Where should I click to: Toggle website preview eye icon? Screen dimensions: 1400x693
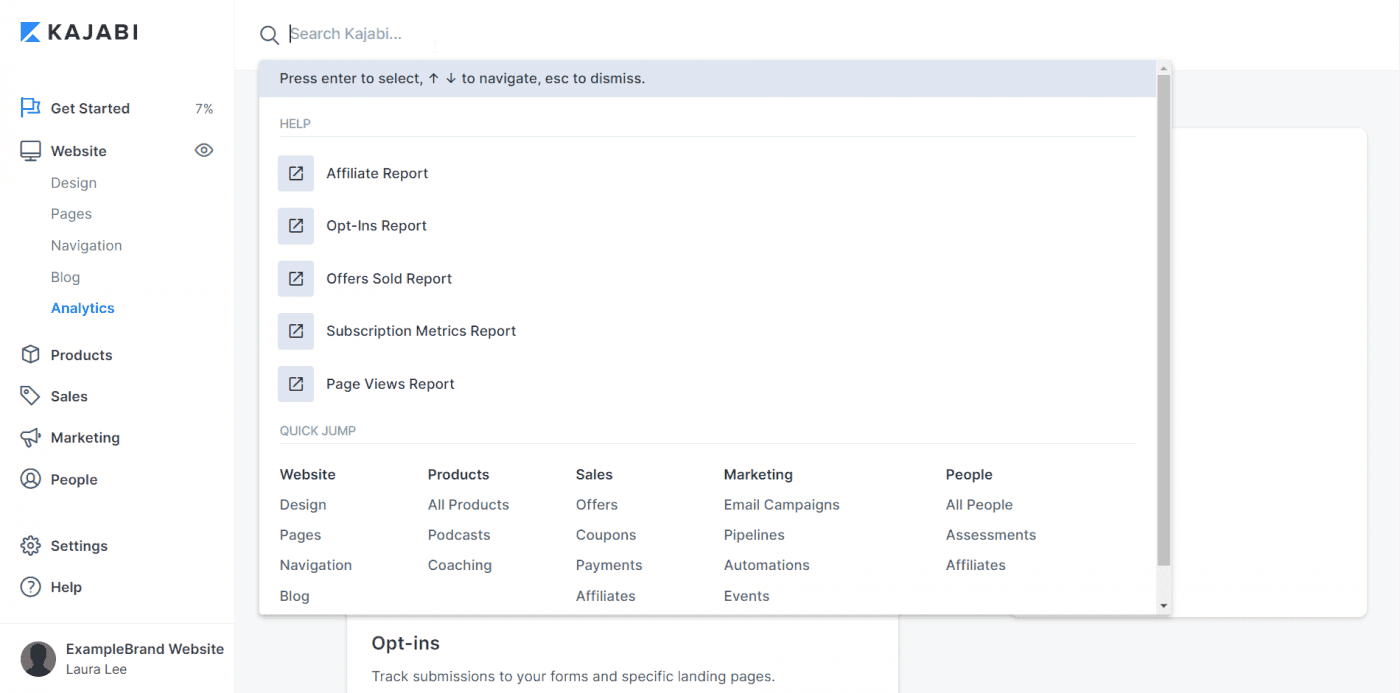coord(204,151)
